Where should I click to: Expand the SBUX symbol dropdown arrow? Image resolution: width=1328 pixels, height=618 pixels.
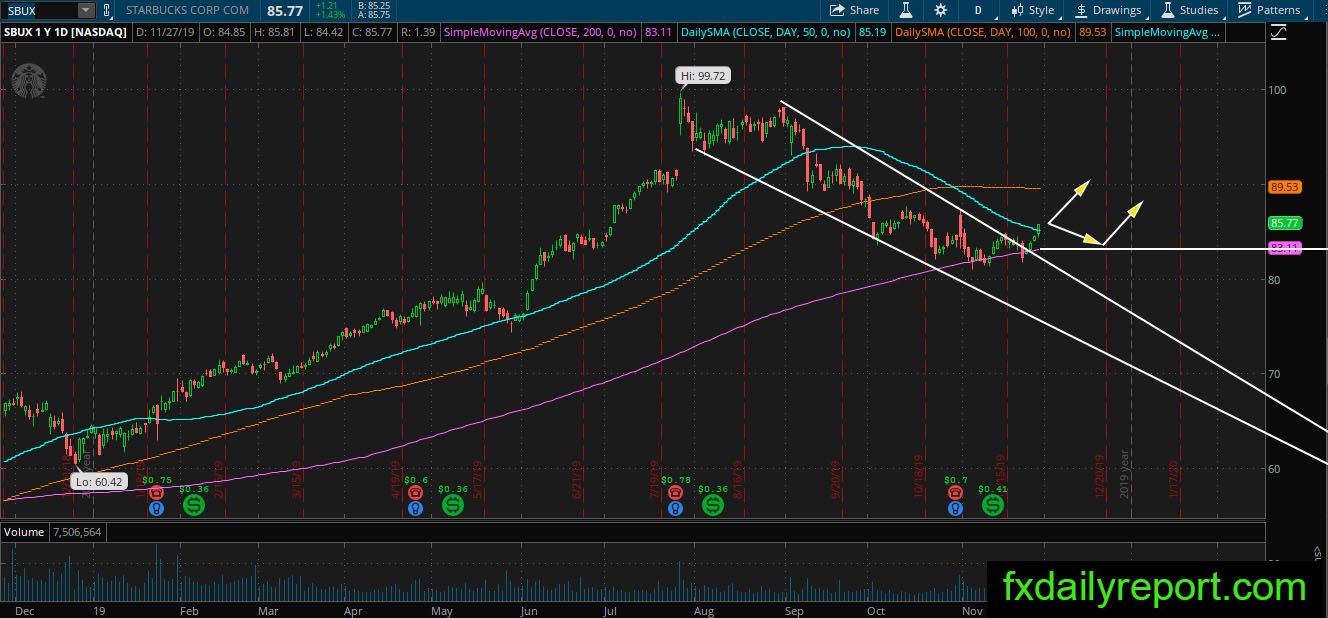coord(85,10)
